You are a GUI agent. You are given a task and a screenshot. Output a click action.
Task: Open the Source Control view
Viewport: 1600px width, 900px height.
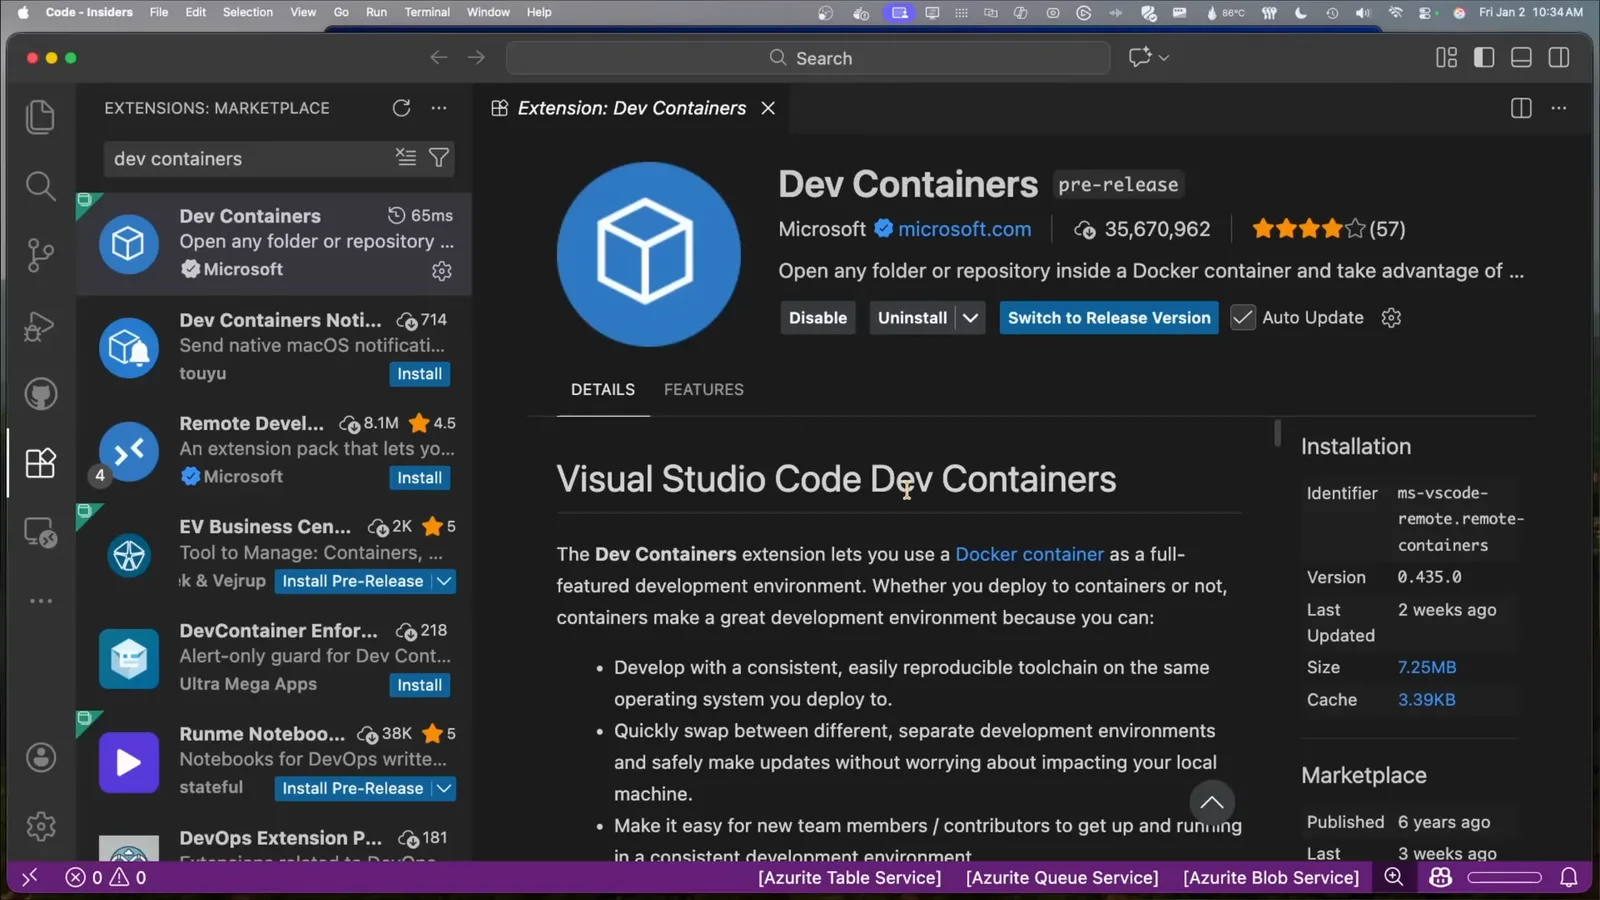tap(40, 255)
